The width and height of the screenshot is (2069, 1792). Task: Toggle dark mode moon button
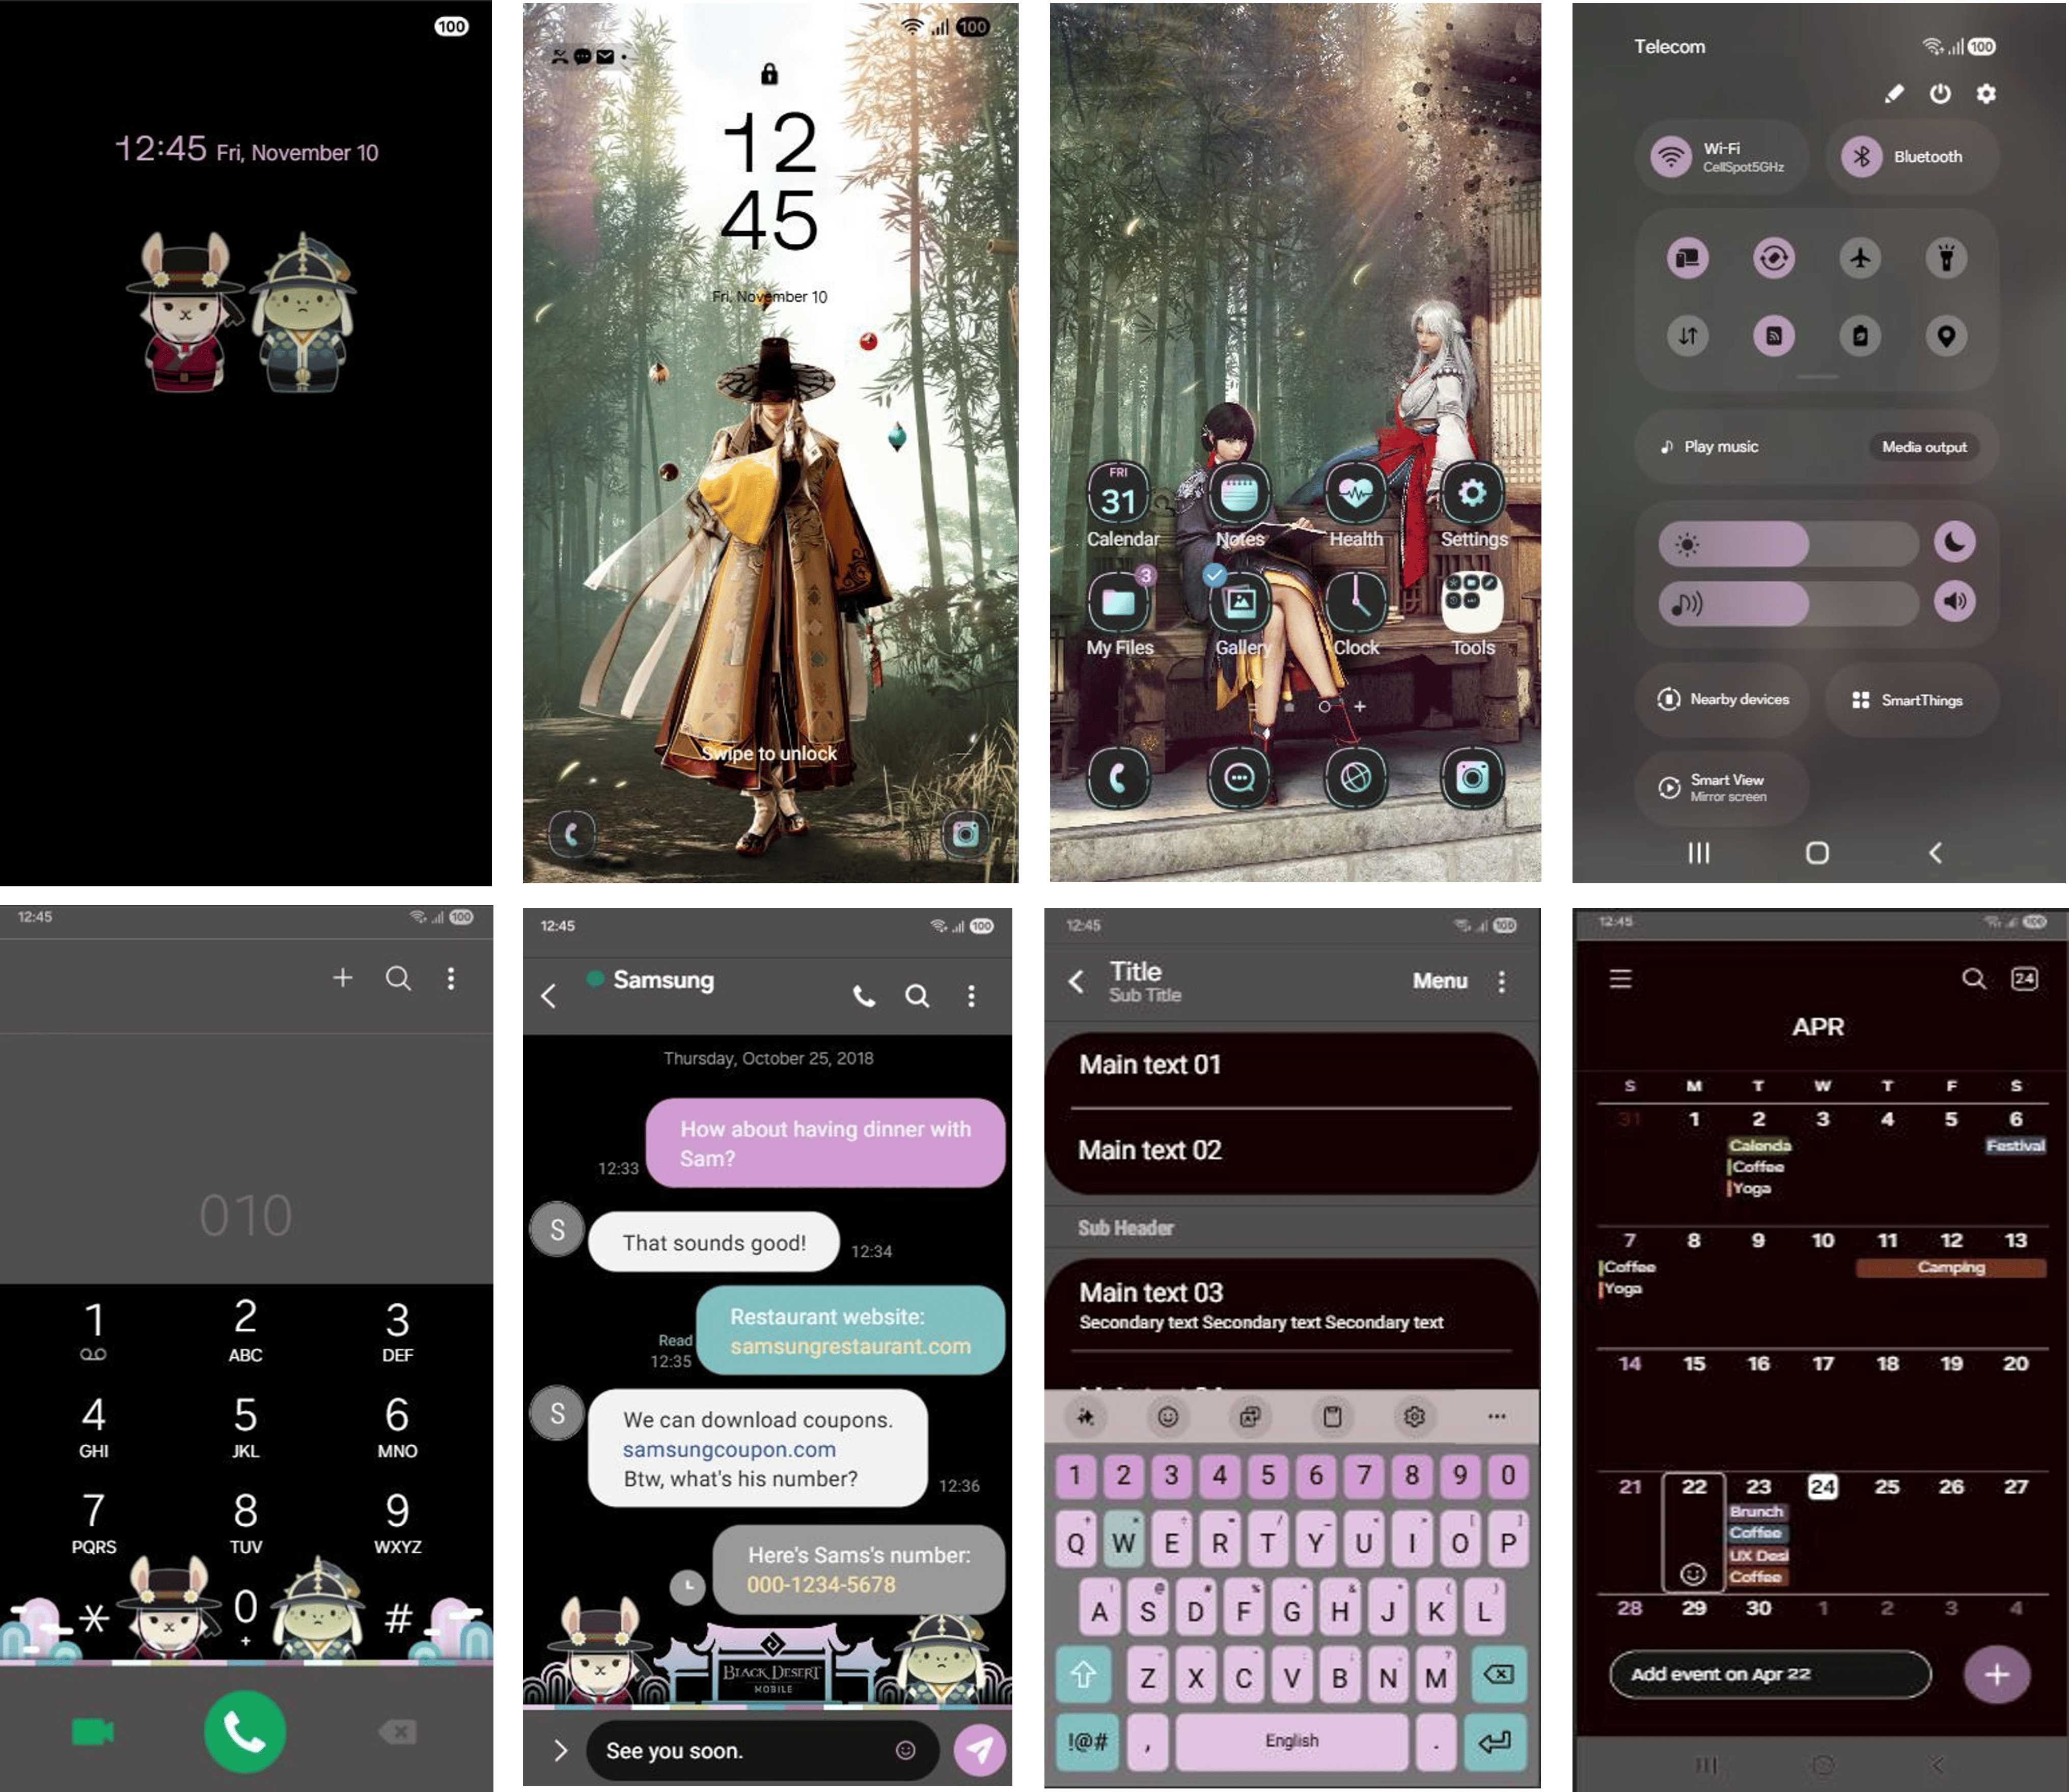(x=1954, y=543)
